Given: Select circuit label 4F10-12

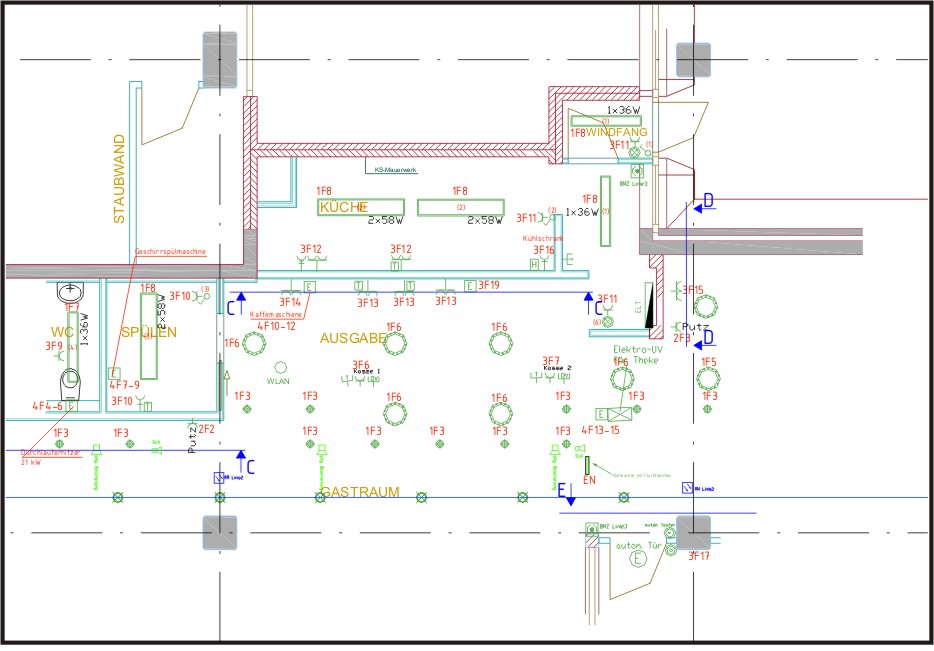Looking at the screenshot, I should (x=276, y=326).
